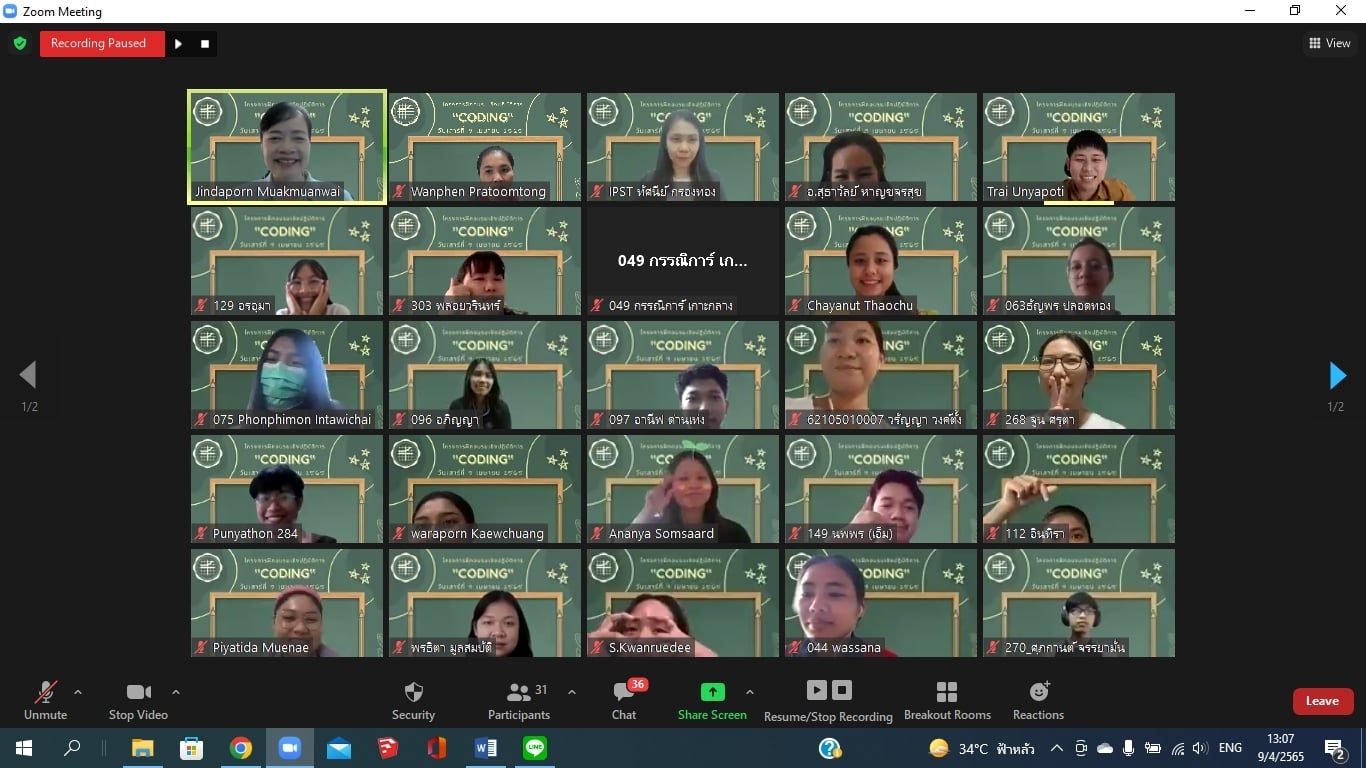
Task: Open the Participants panel icon
Action: click(519, 692)
